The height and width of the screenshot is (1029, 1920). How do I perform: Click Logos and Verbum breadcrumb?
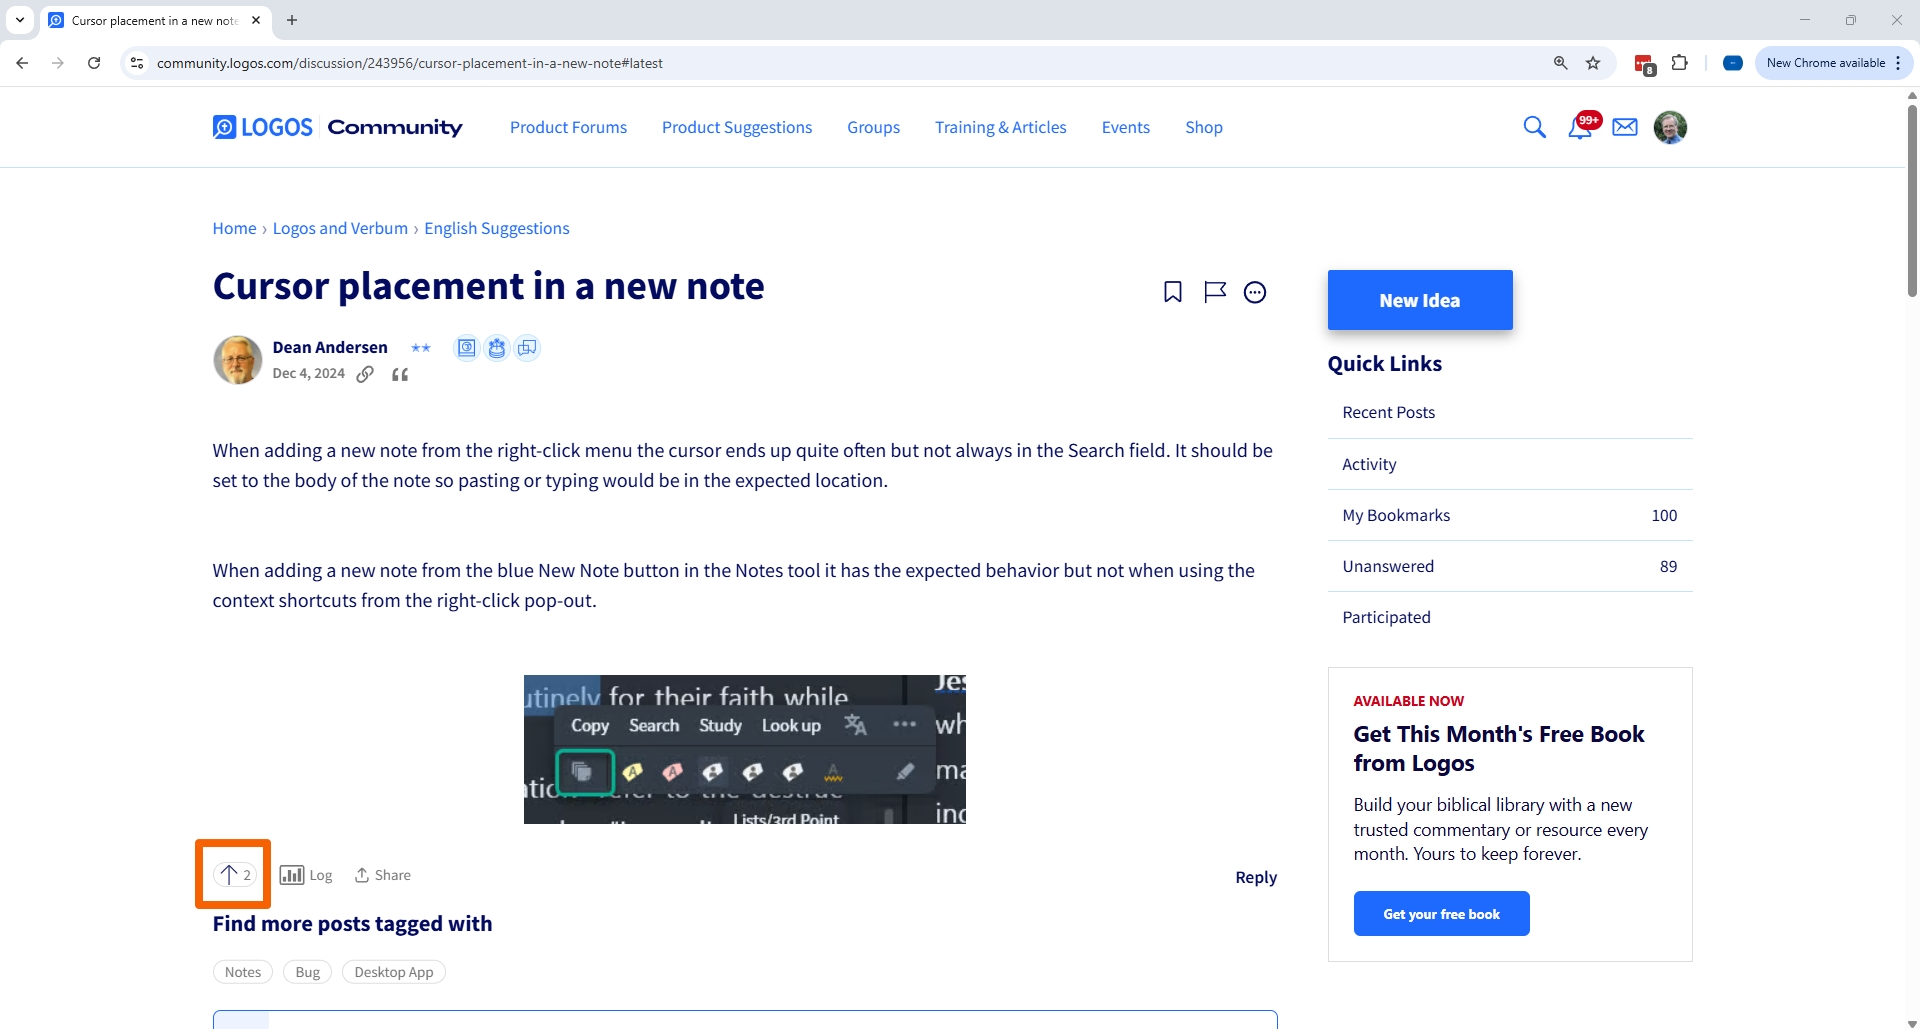click(x=340, y=228)
